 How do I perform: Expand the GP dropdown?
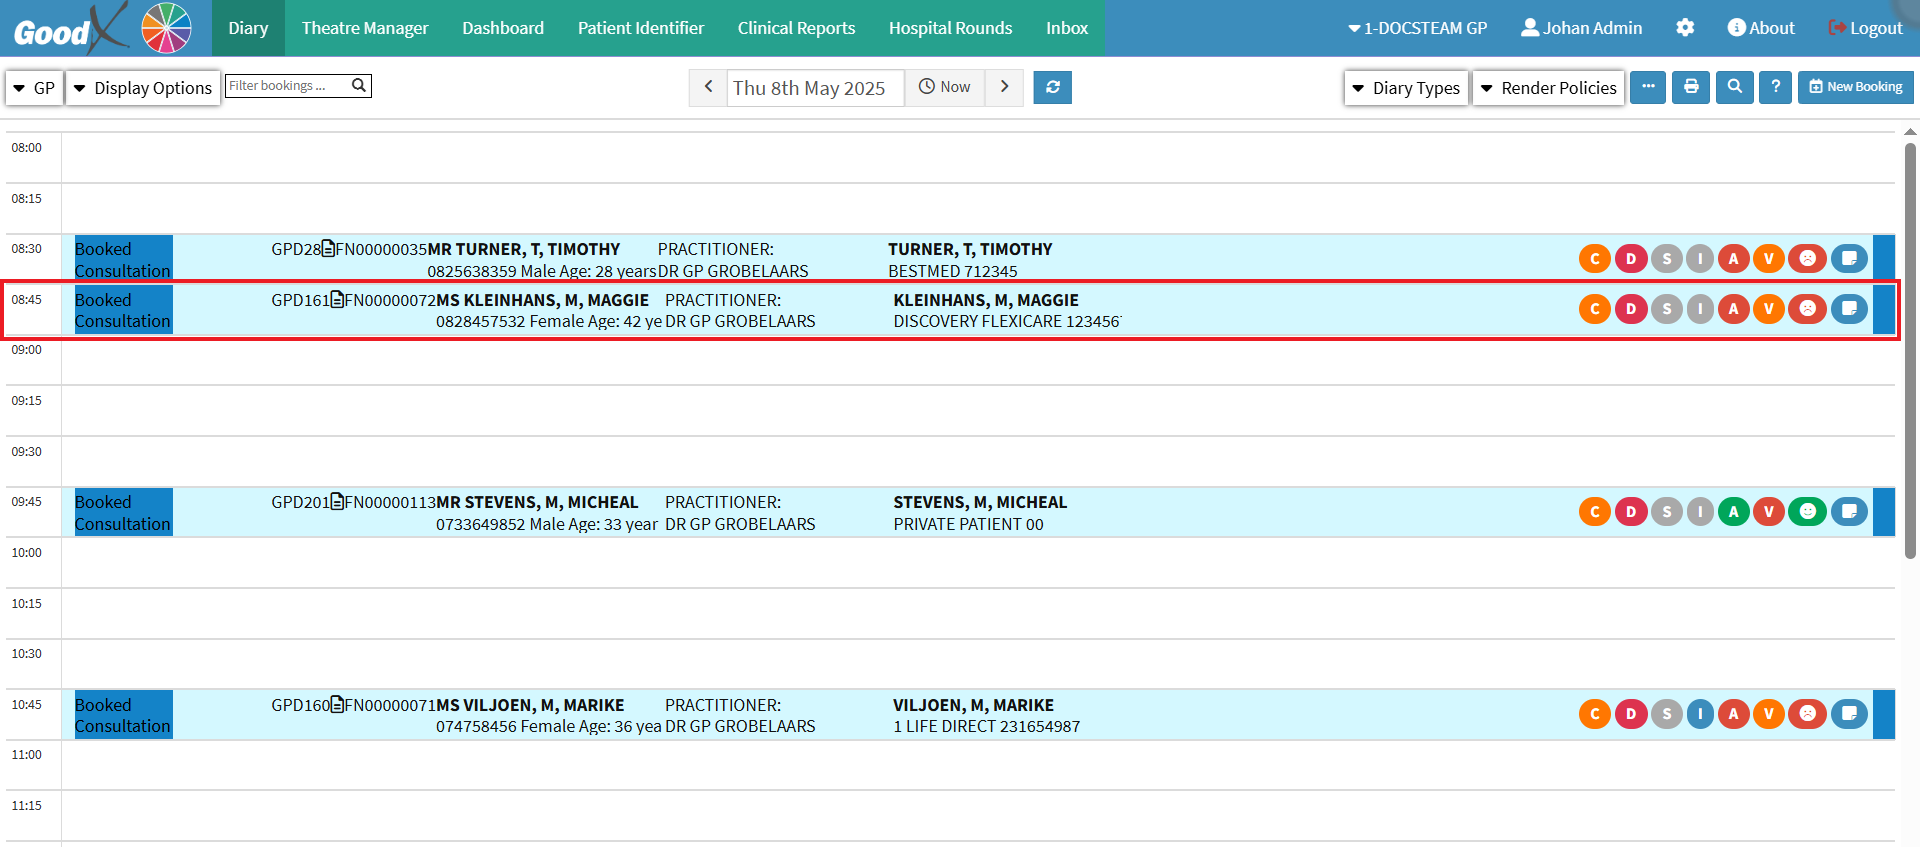(x=34, y=88)
